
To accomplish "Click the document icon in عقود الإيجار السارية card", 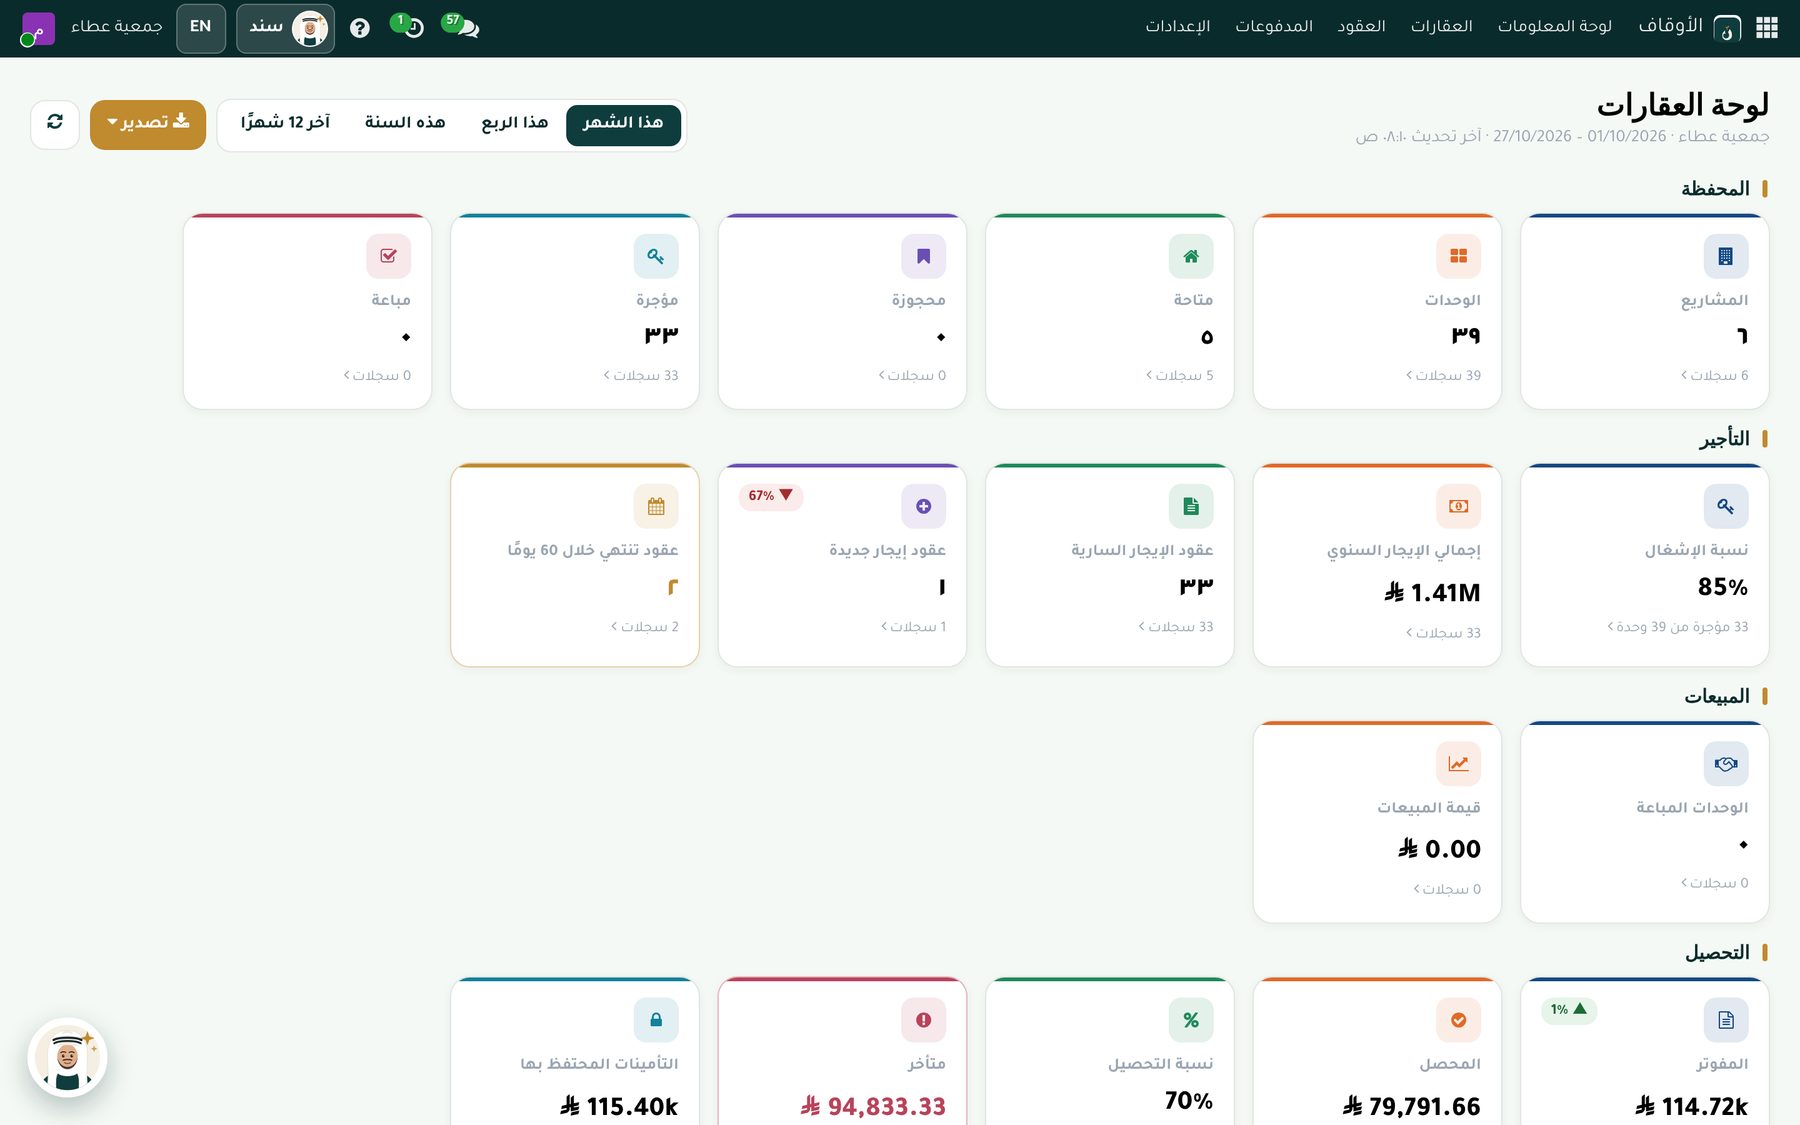I will (x=1191, y=506).
